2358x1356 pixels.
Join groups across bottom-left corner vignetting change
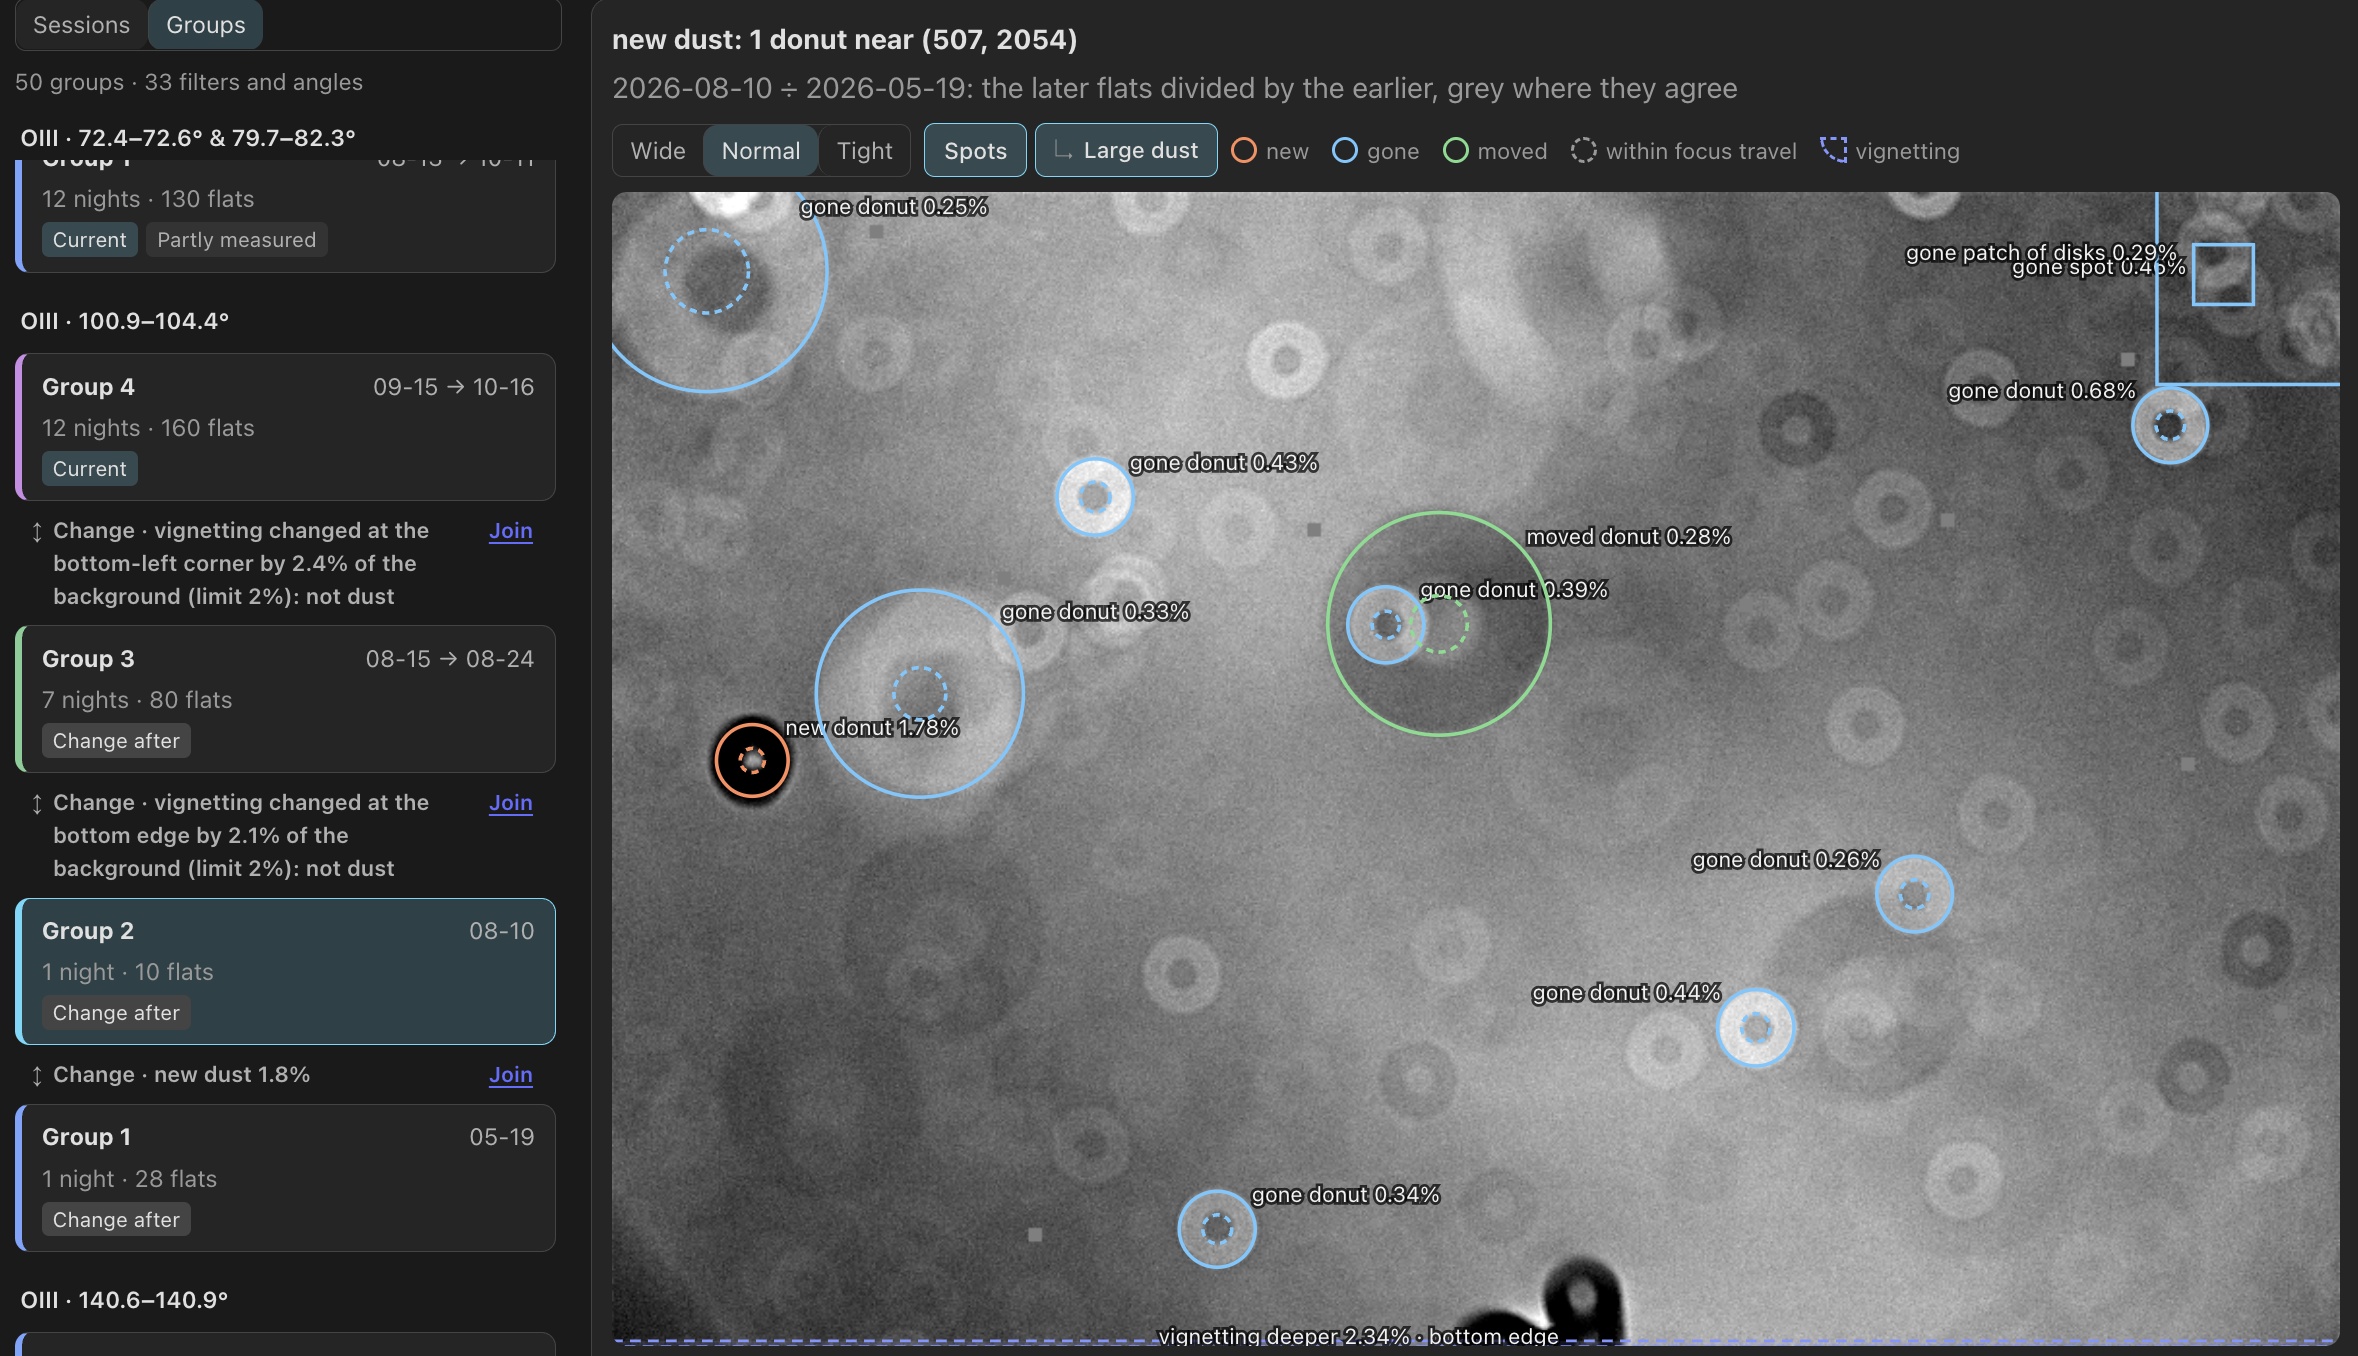click(x=510, y=531)
